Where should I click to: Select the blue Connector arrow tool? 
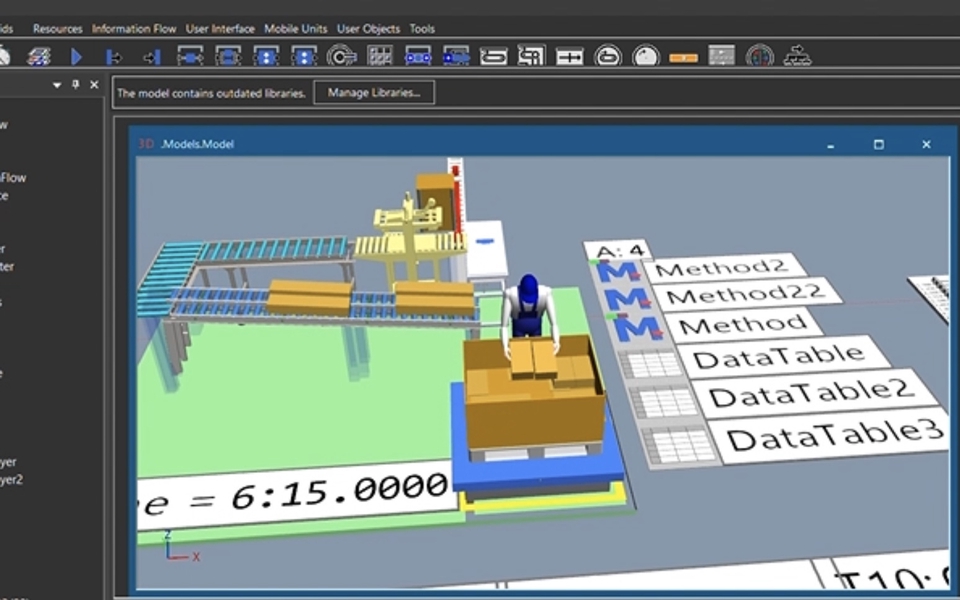coord(76,57)
